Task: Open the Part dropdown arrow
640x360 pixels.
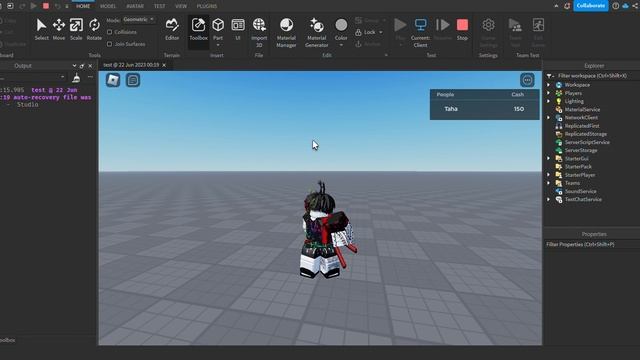Action: pos(218,45)
